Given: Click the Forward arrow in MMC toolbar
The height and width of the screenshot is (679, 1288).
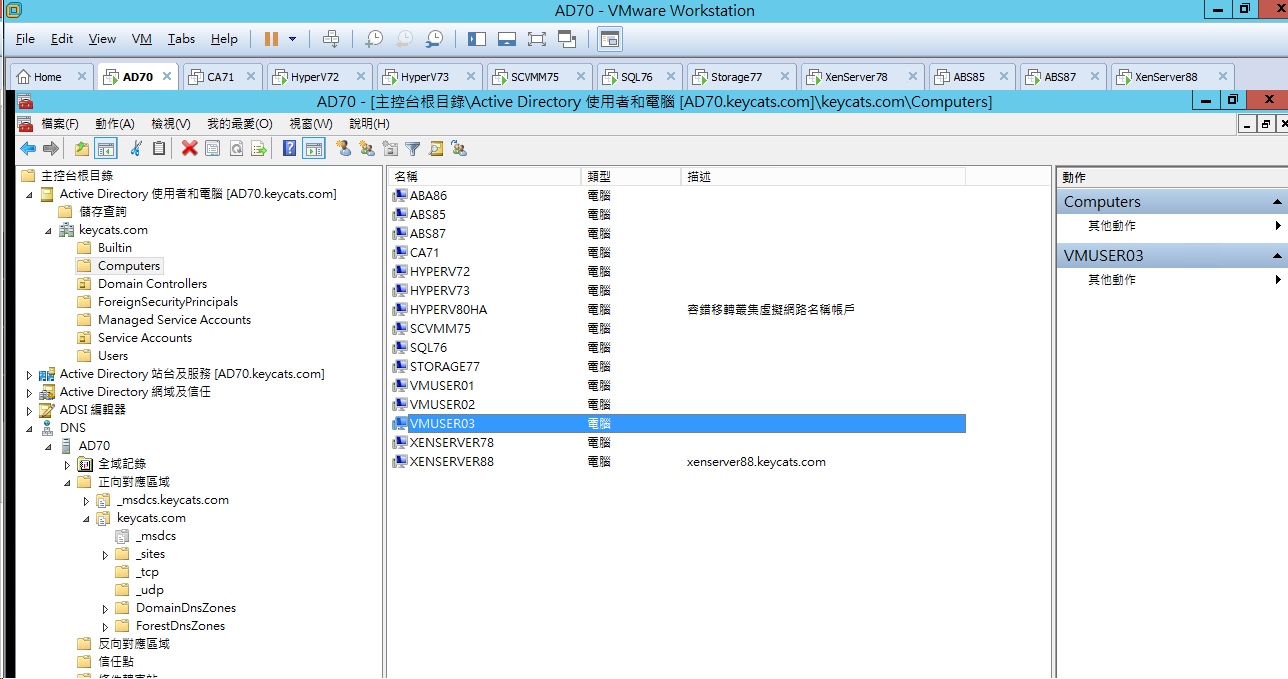Looking at the screenshot, I should pyautogui.click(x=50, y=149).
